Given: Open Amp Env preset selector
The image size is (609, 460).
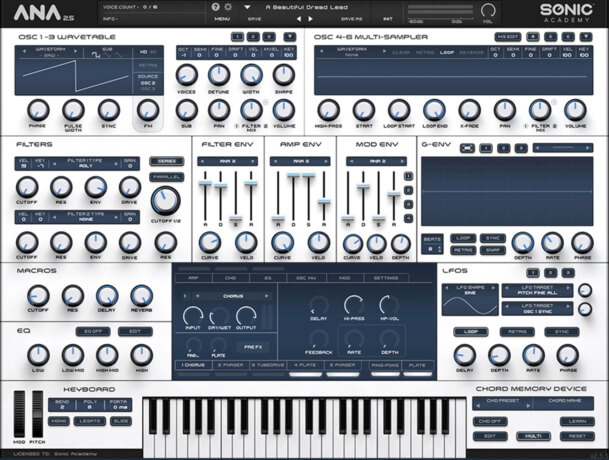Looking at the screenshot, I should [x=300, y=161].
